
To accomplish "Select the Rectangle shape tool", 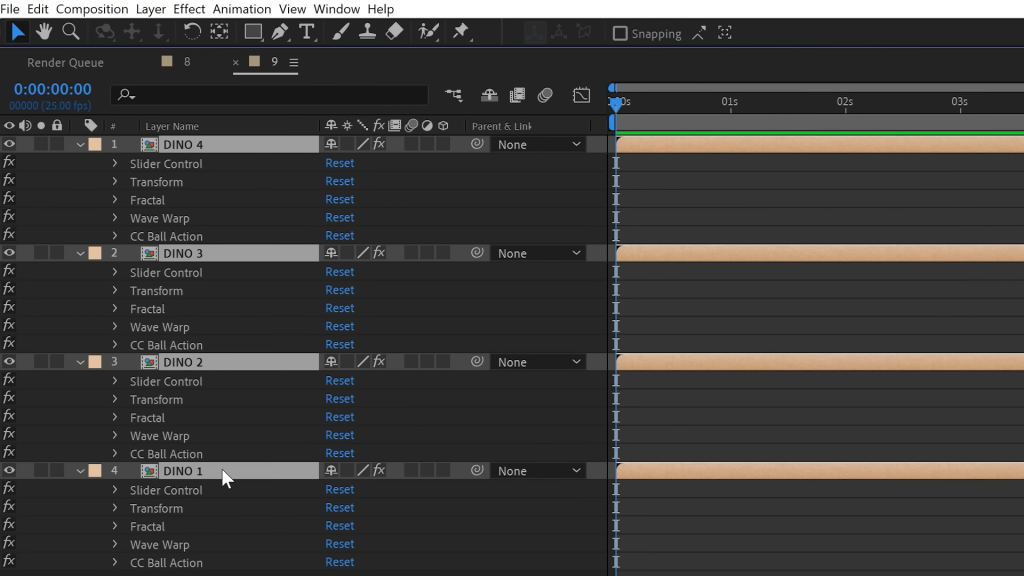I will (x=253, y=31).
